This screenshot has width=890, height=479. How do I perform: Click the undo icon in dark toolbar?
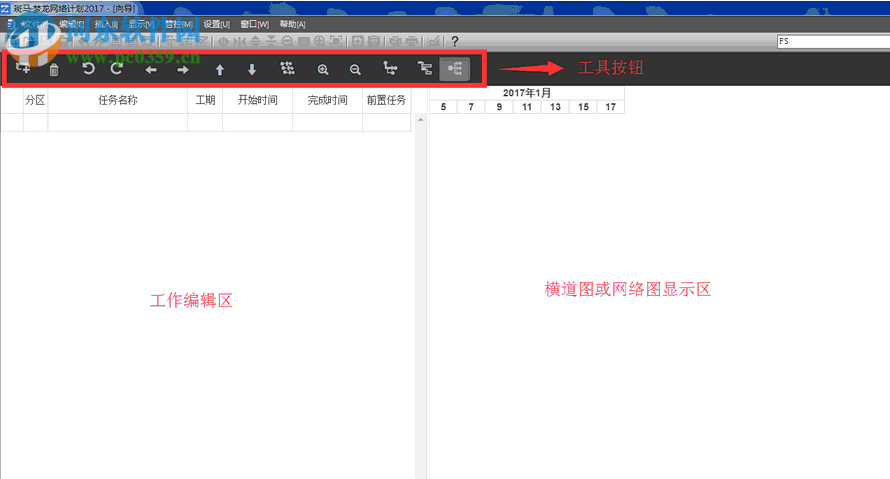coord(88,69)
